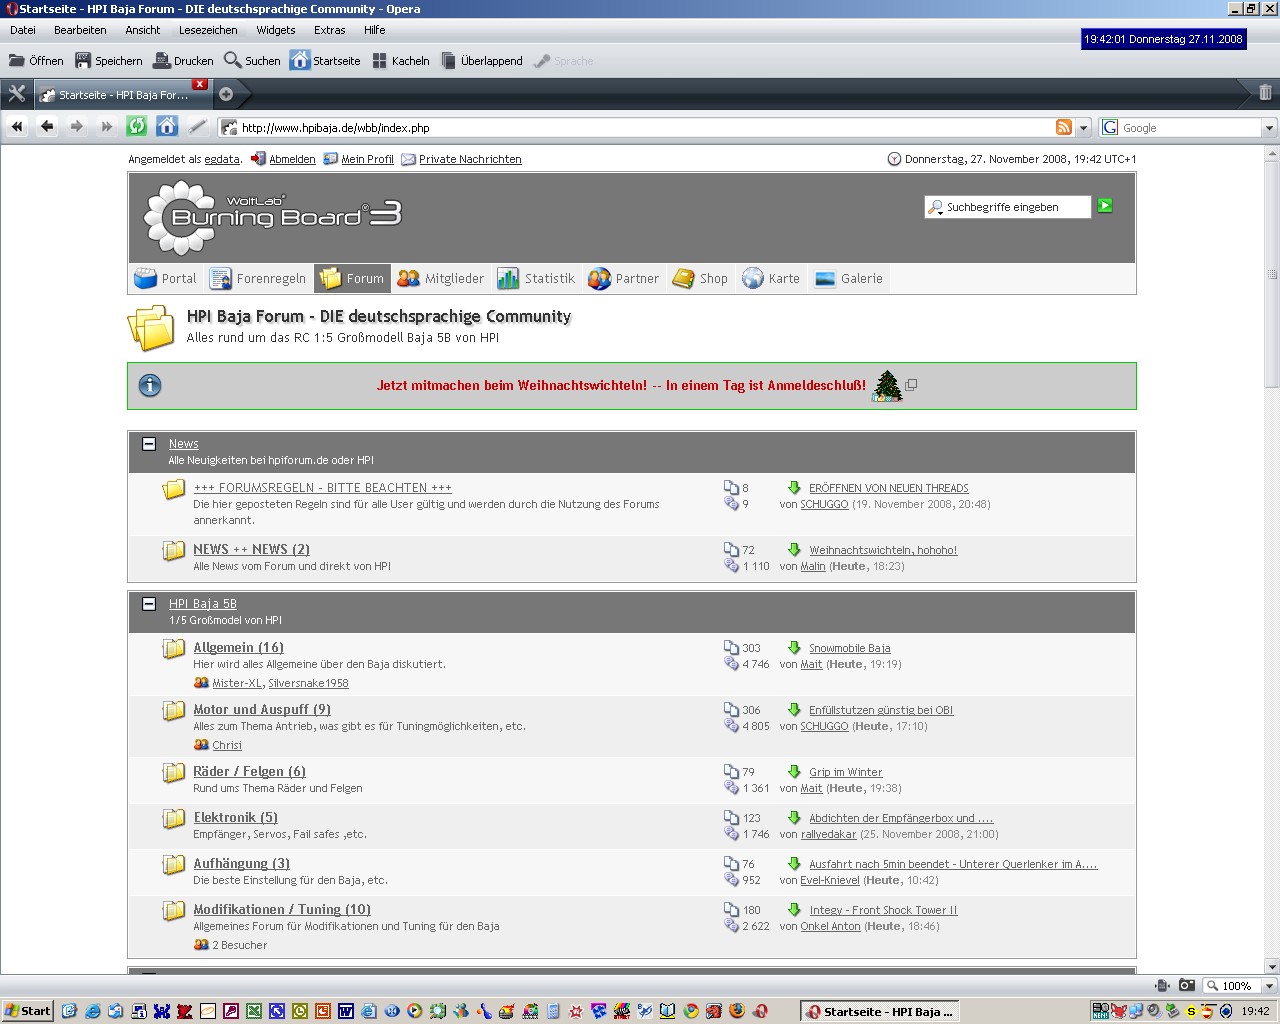Open the Ansicht menu
Screen dimensions: 1280x1024
(143, 30)
